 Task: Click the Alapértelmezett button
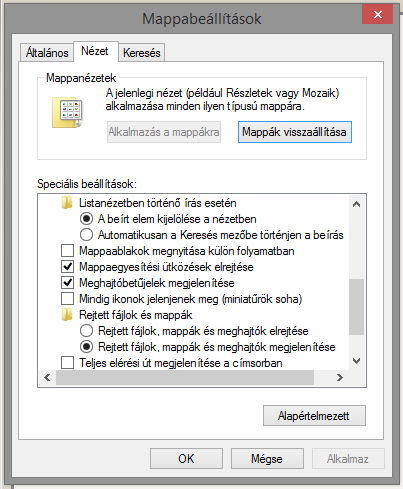coord(314,416)
